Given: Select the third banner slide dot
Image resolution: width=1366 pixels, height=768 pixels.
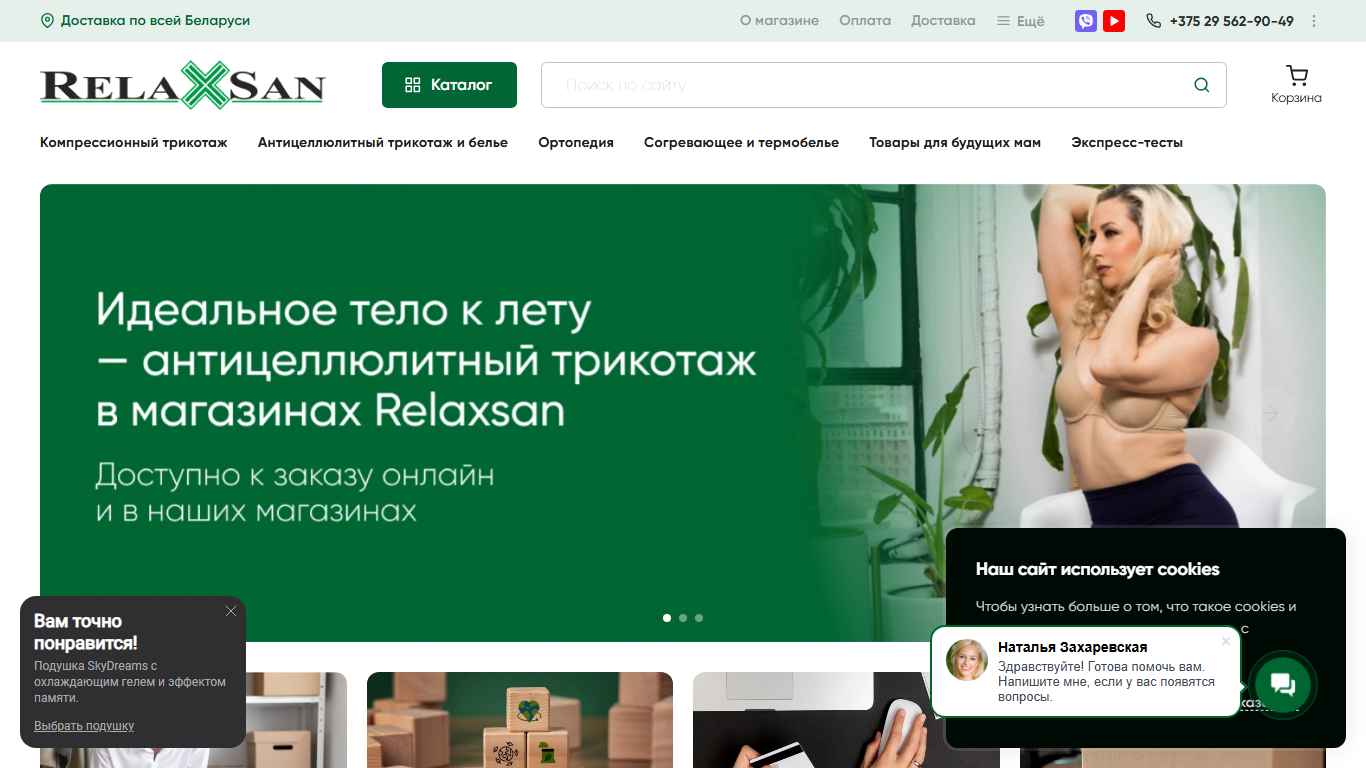Looking at the screenshot, I should pos(699,618).
